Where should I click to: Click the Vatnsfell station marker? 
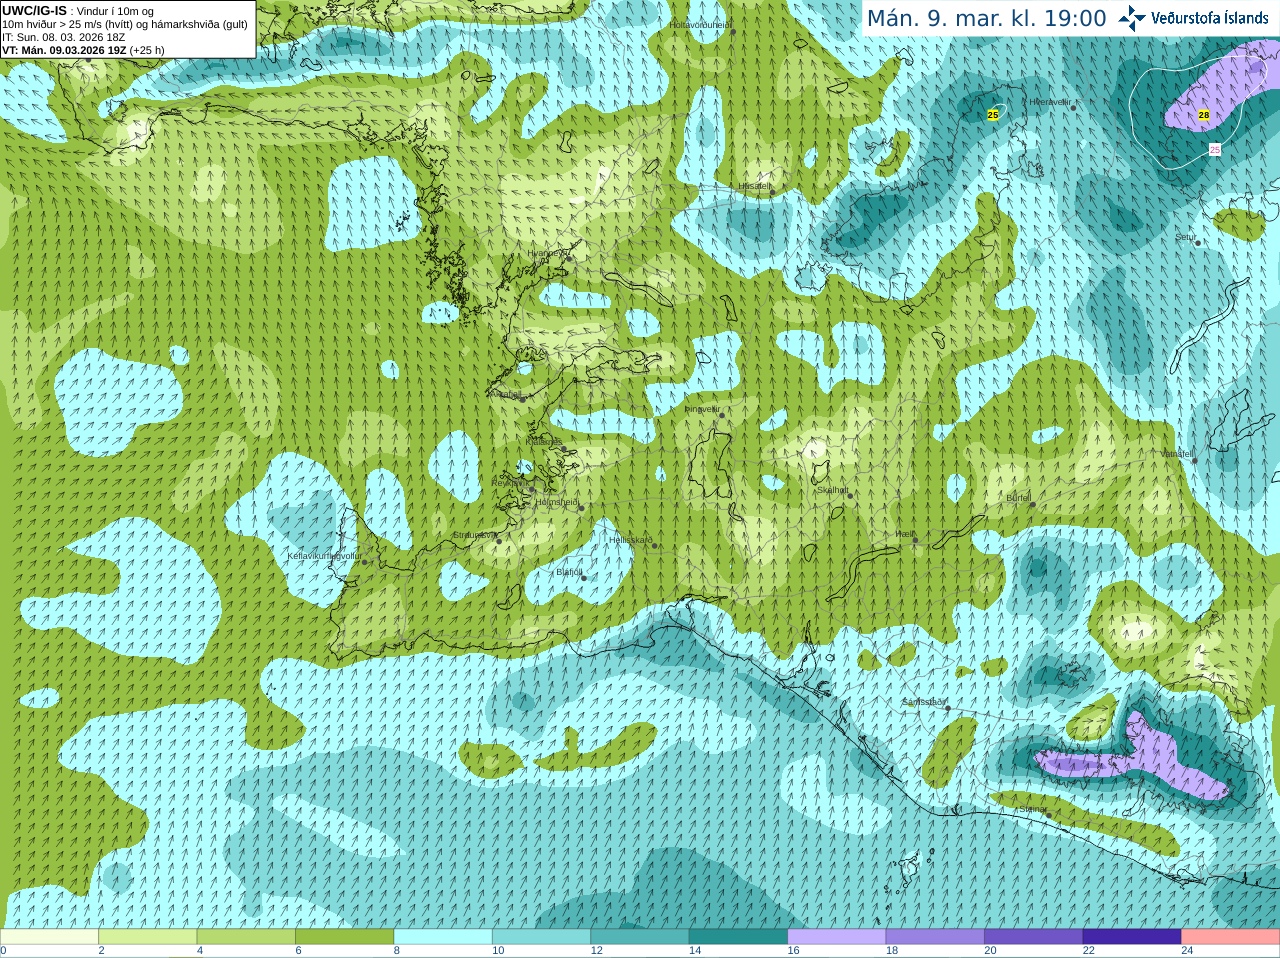coord(1195,459)
